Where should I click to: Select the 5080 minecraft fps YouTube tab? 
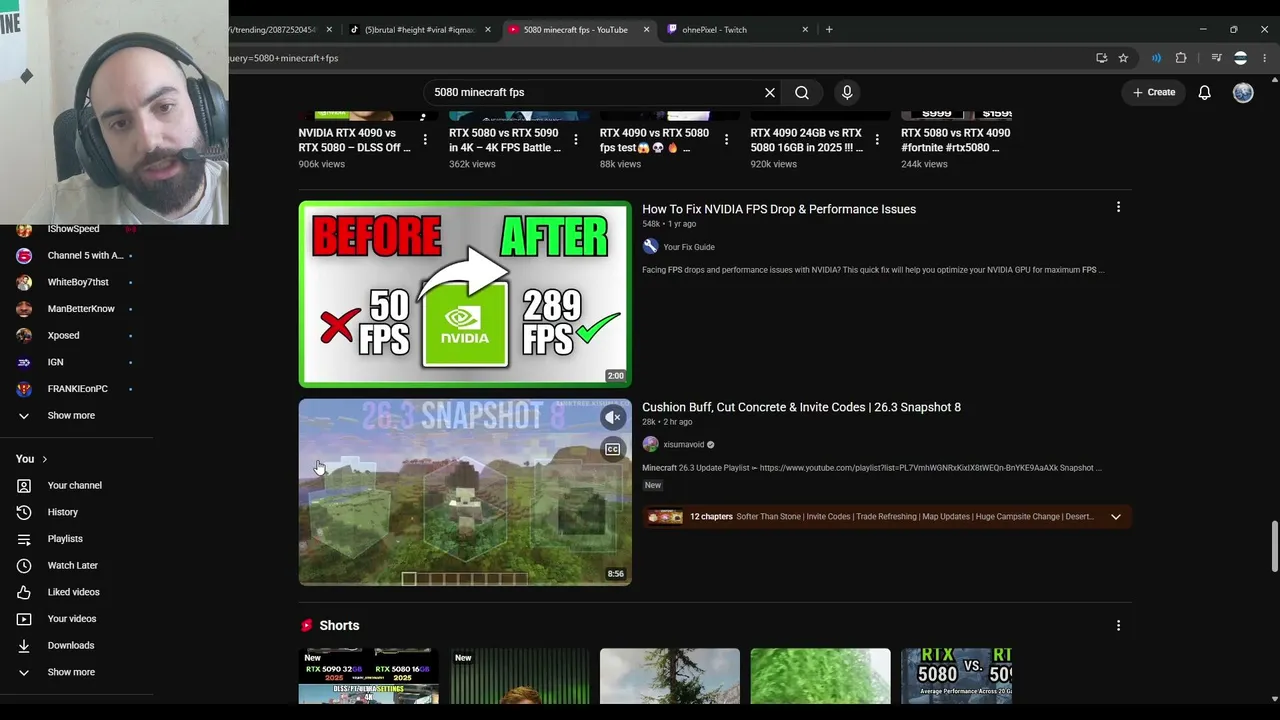(578, 29)
